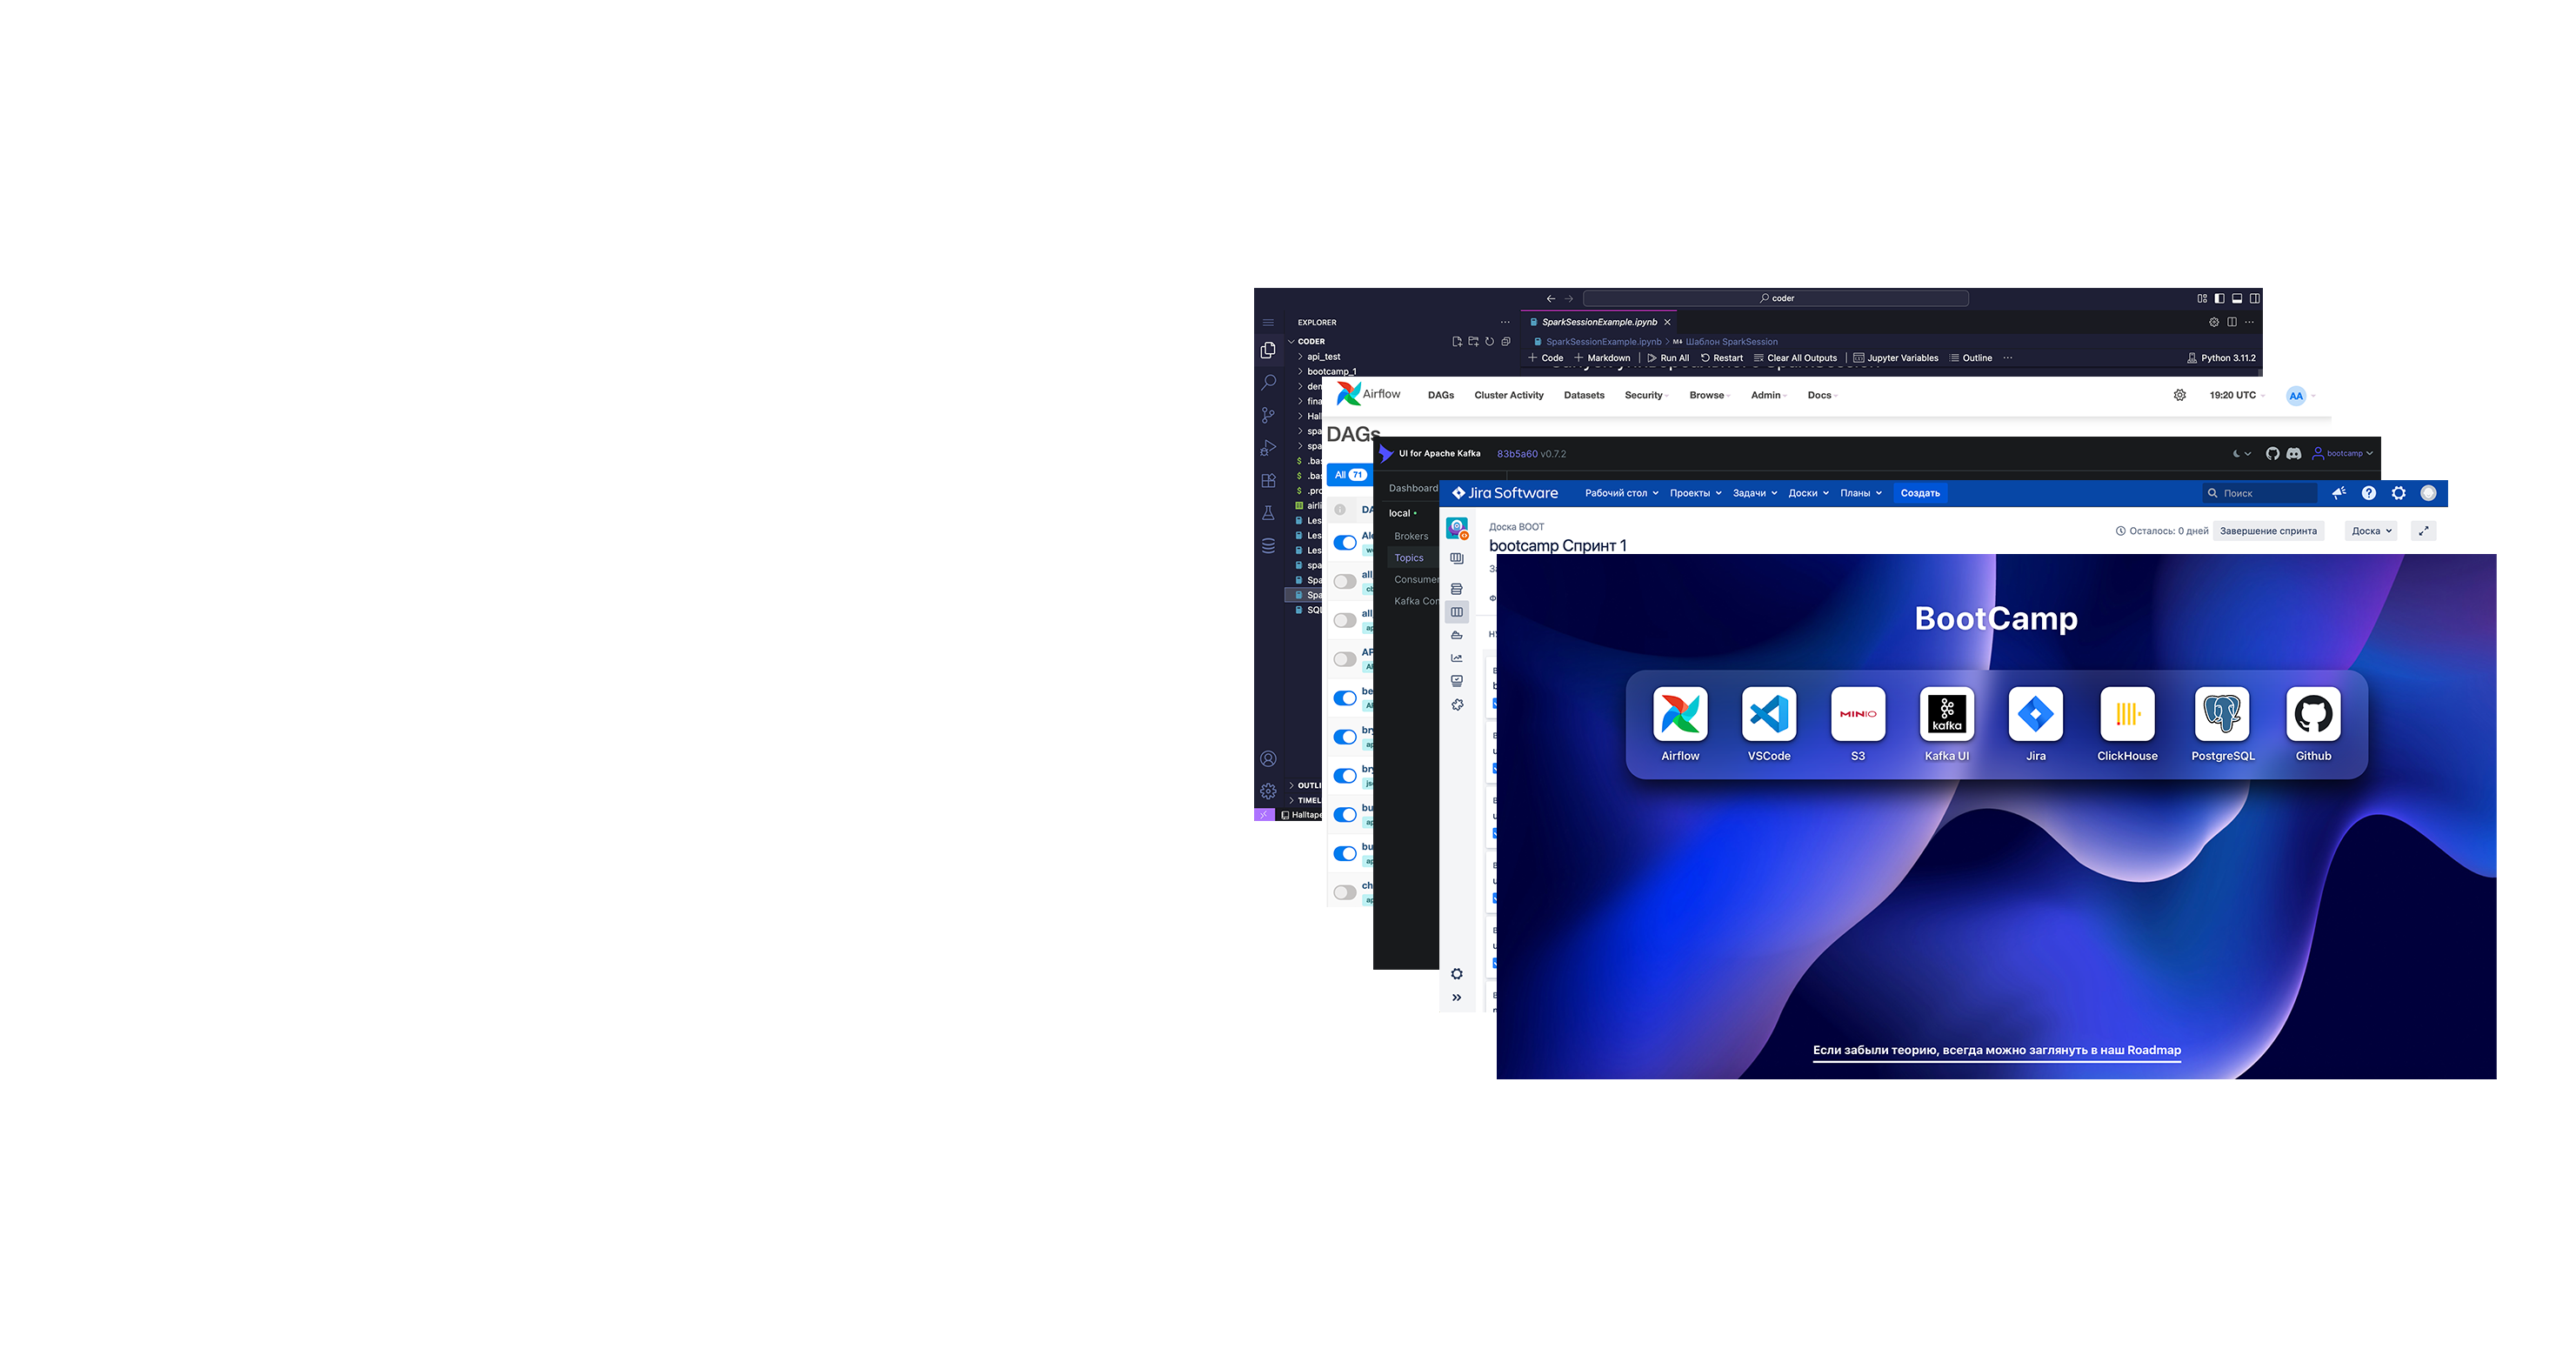Open VSCode Source Control view
This screenshot has height=1362, width=2576.
(1268, 415)
